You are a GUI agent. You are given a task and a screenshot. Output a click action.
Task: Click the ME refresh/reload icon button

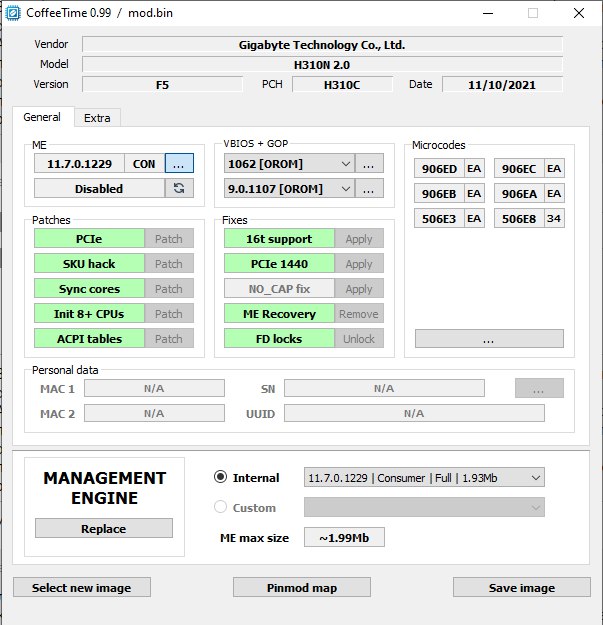(179, 188)
